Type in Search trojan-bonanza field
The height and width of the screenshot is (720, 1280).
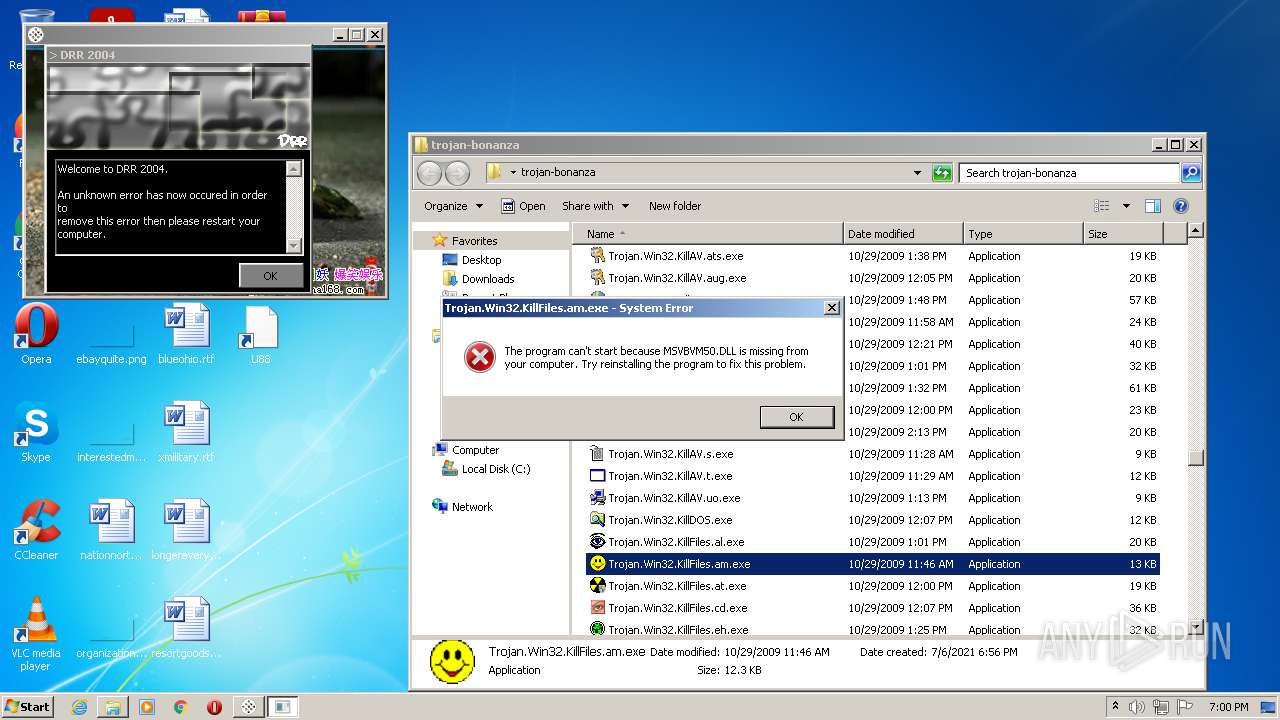(1069, 173)
